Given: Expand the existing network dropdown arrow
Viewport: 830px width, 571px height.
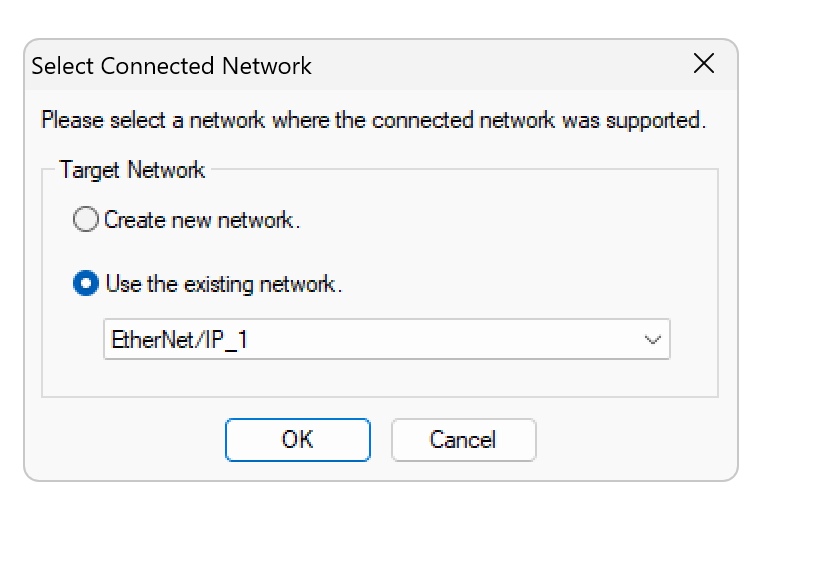Looking at the screenshot, I should coord(653,339).
